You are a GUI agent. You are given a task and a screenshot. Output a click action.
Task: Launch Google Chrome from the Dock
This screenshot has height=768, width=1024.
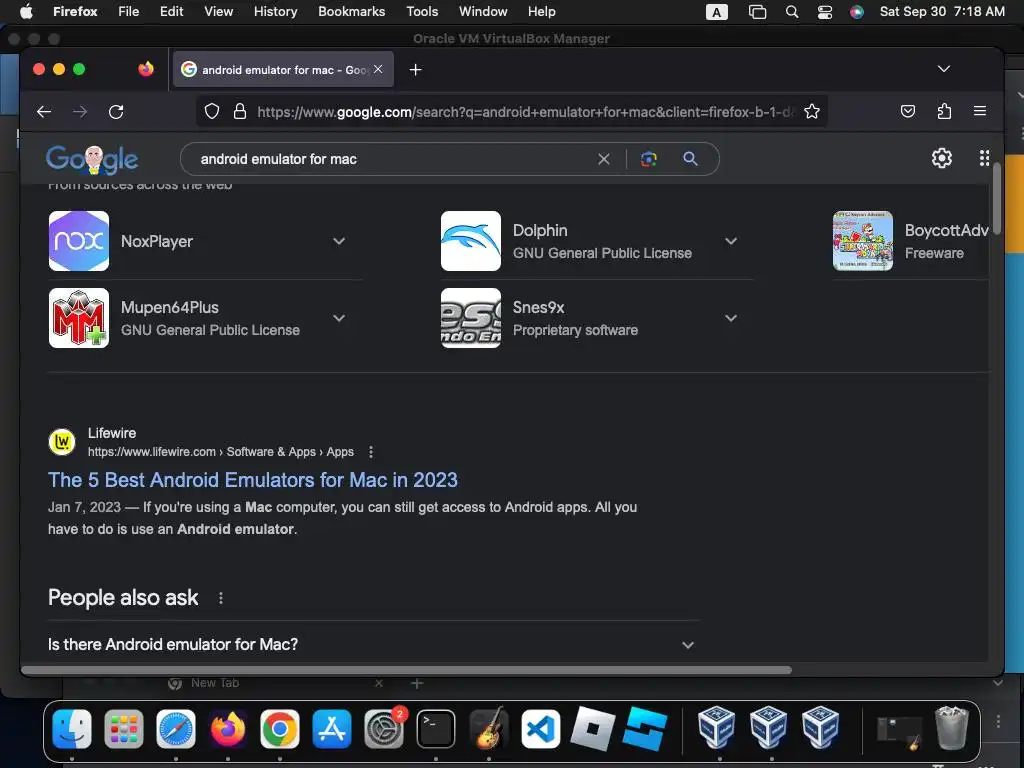coord(280,729)
